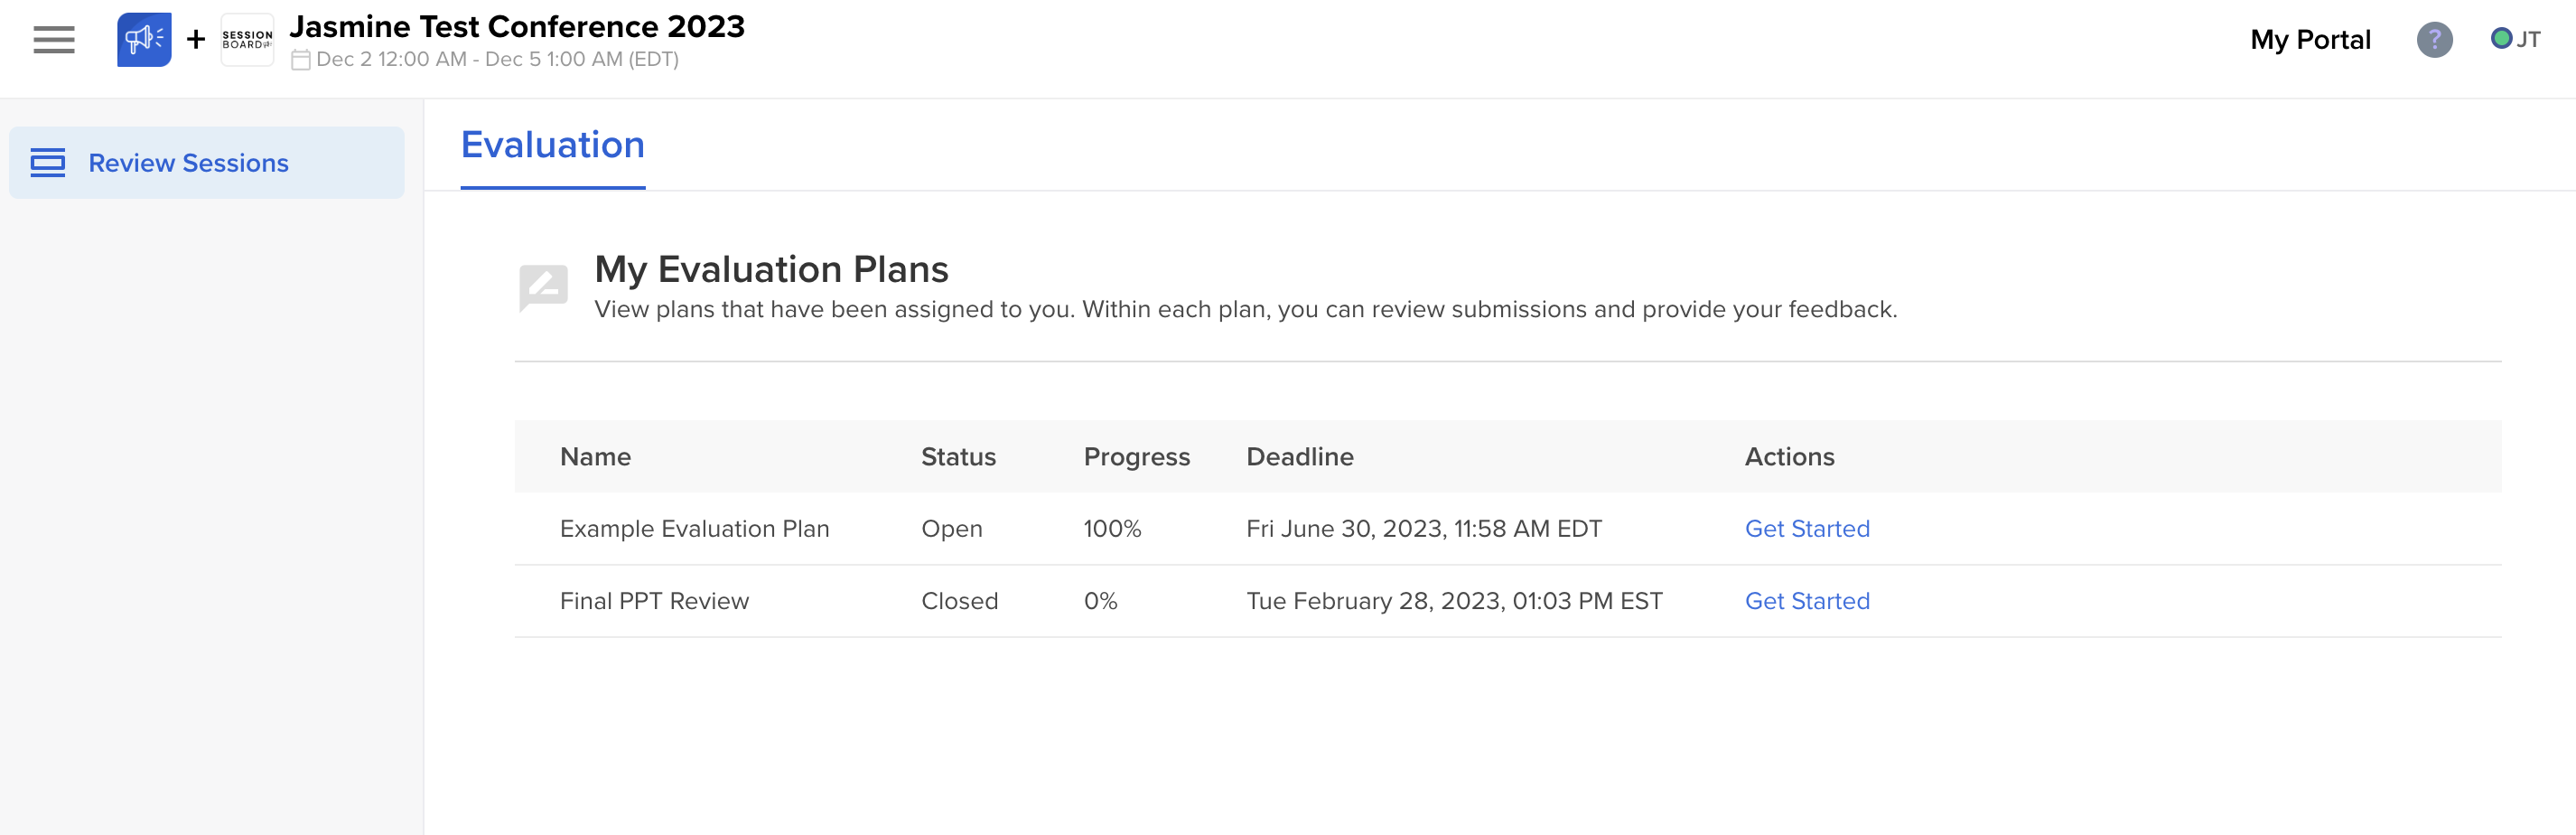The image size is (2576, 835).
Task: Click the Jasmine Test Conference 2023 title
Action: [517, 27]
